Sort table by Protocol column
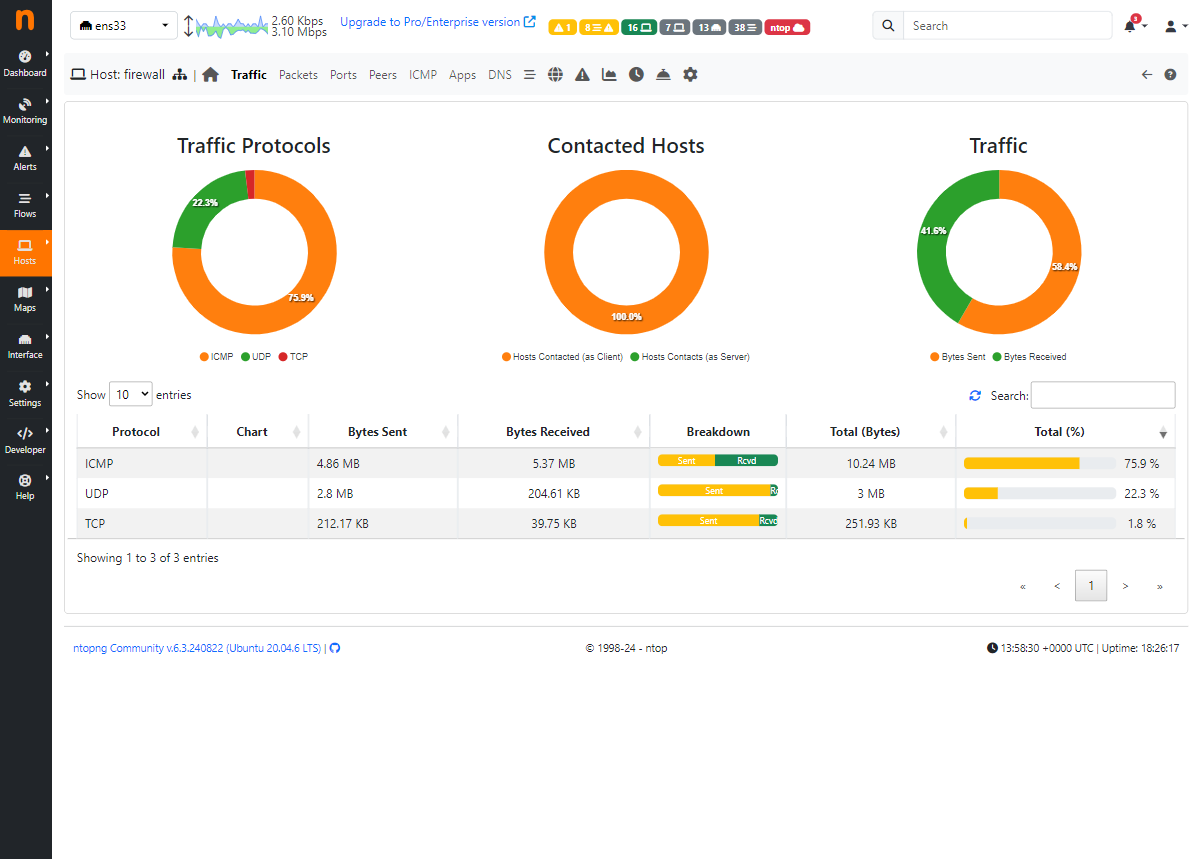This screenshot has width=1203, height=859. 142,432
